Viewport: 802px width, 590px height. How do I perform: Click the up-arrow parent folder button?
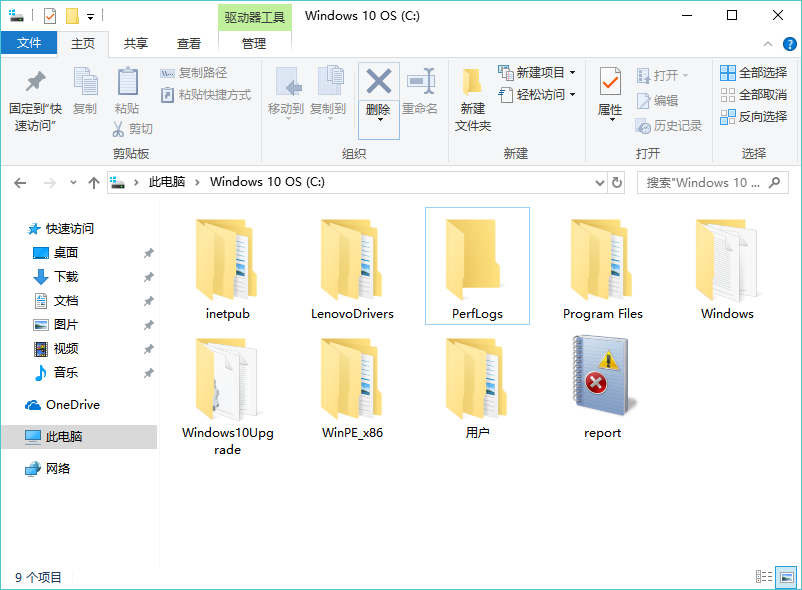[x=94, y=182]
